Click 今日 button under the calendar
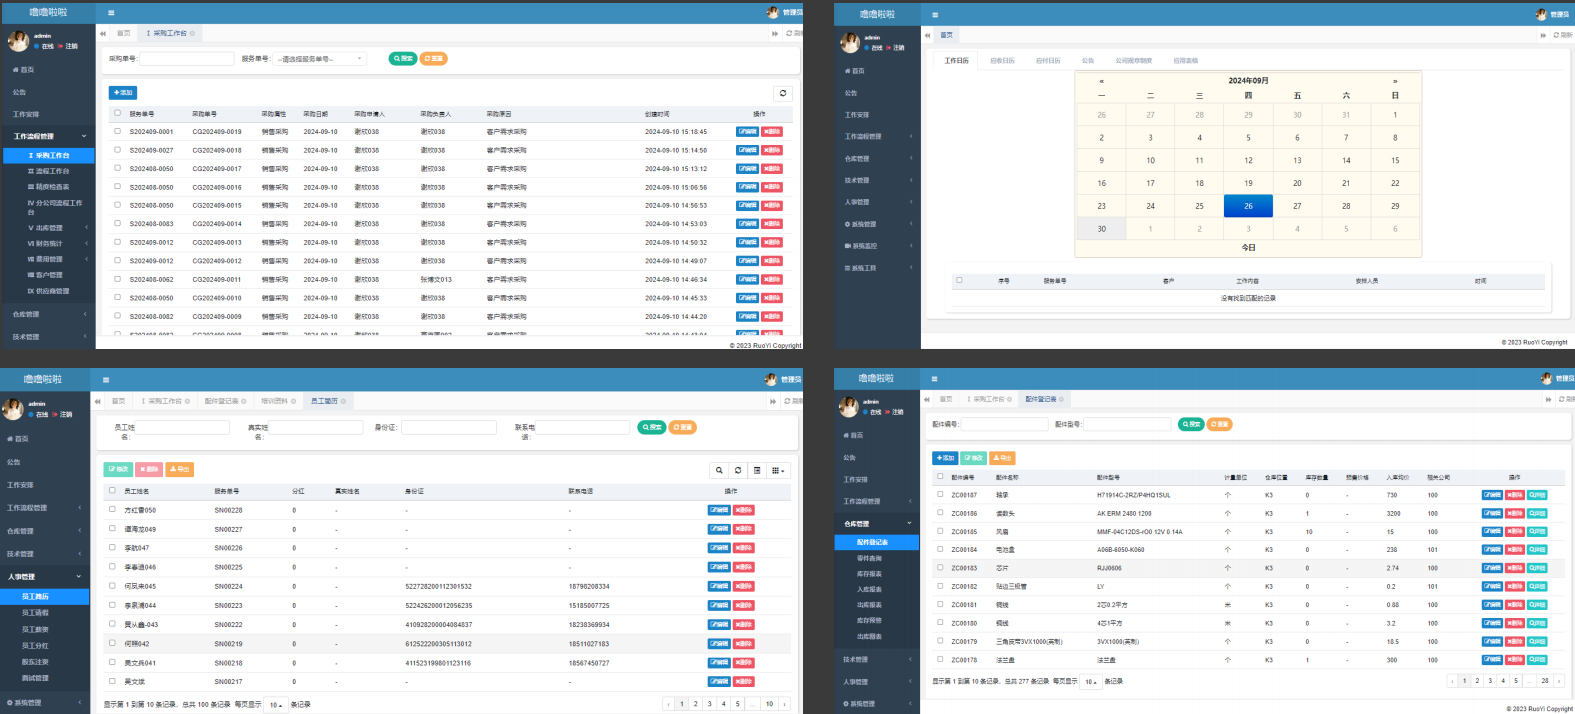Viewport: 1575px width, 714px height. (x=1248, y=247)
